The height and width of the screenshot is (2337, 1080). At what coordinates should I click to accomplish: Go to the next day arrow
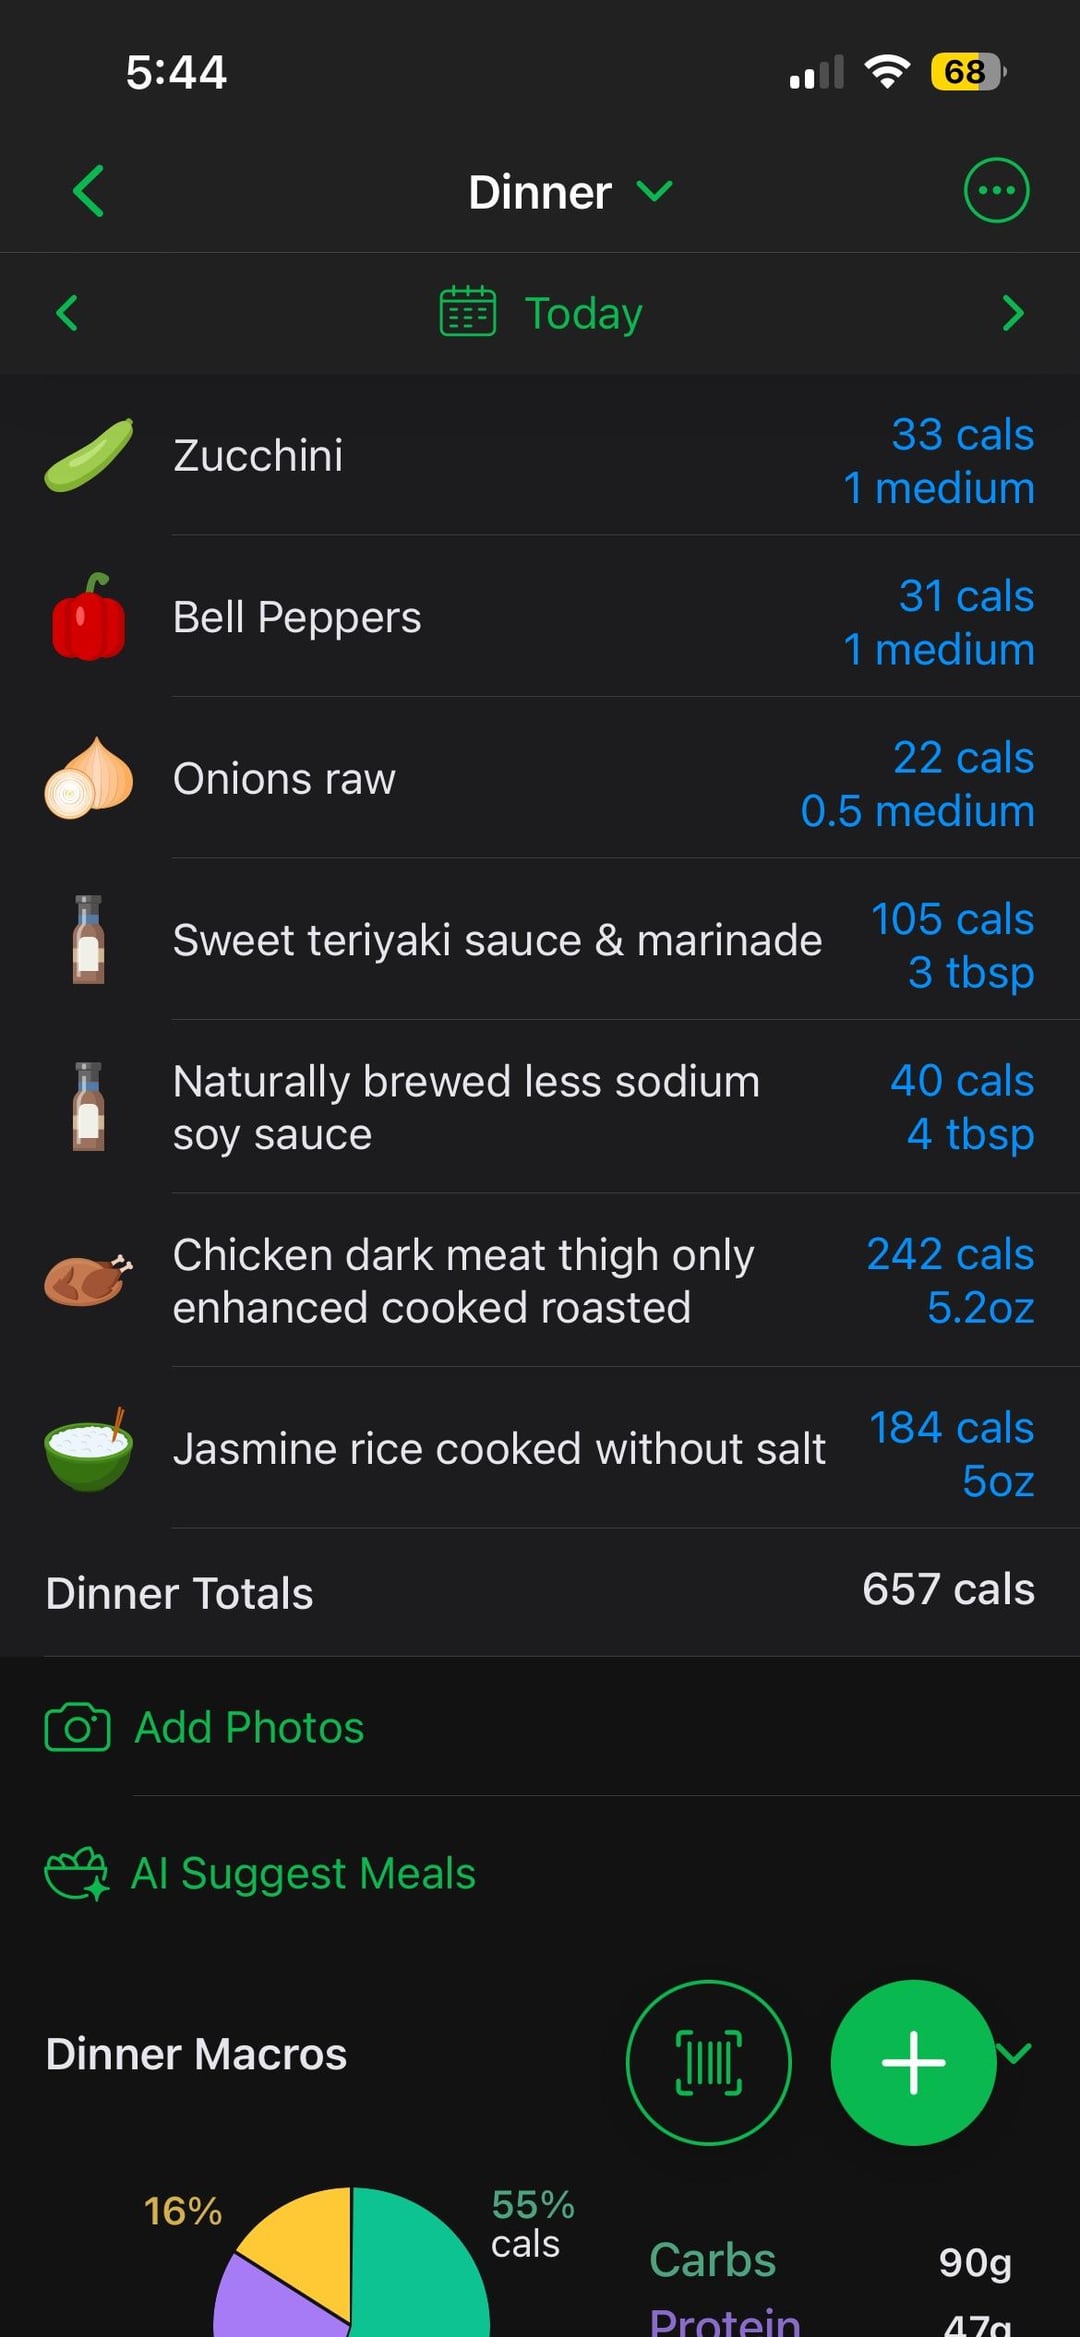click(1012, 313)
